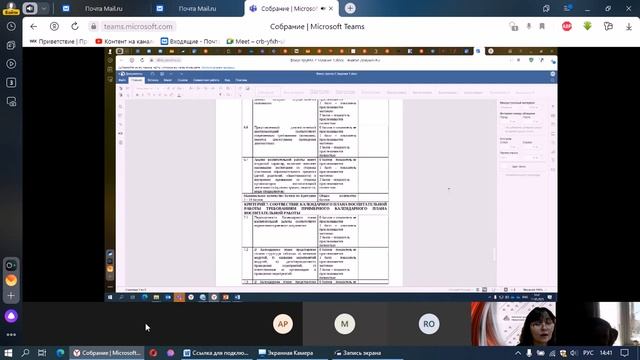Click the speaker sound button top left
This screenshot has height=360, width=640.
30,8
